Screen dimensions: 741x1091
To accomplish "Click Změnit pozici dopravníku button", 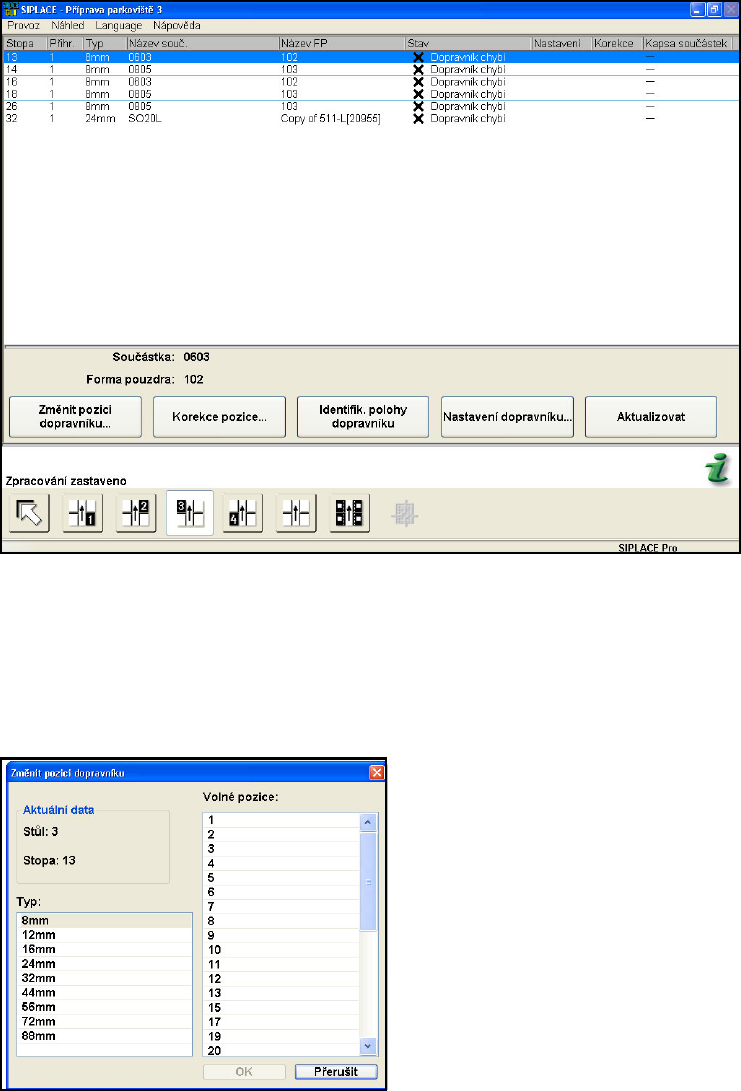I will pos(75,417).
